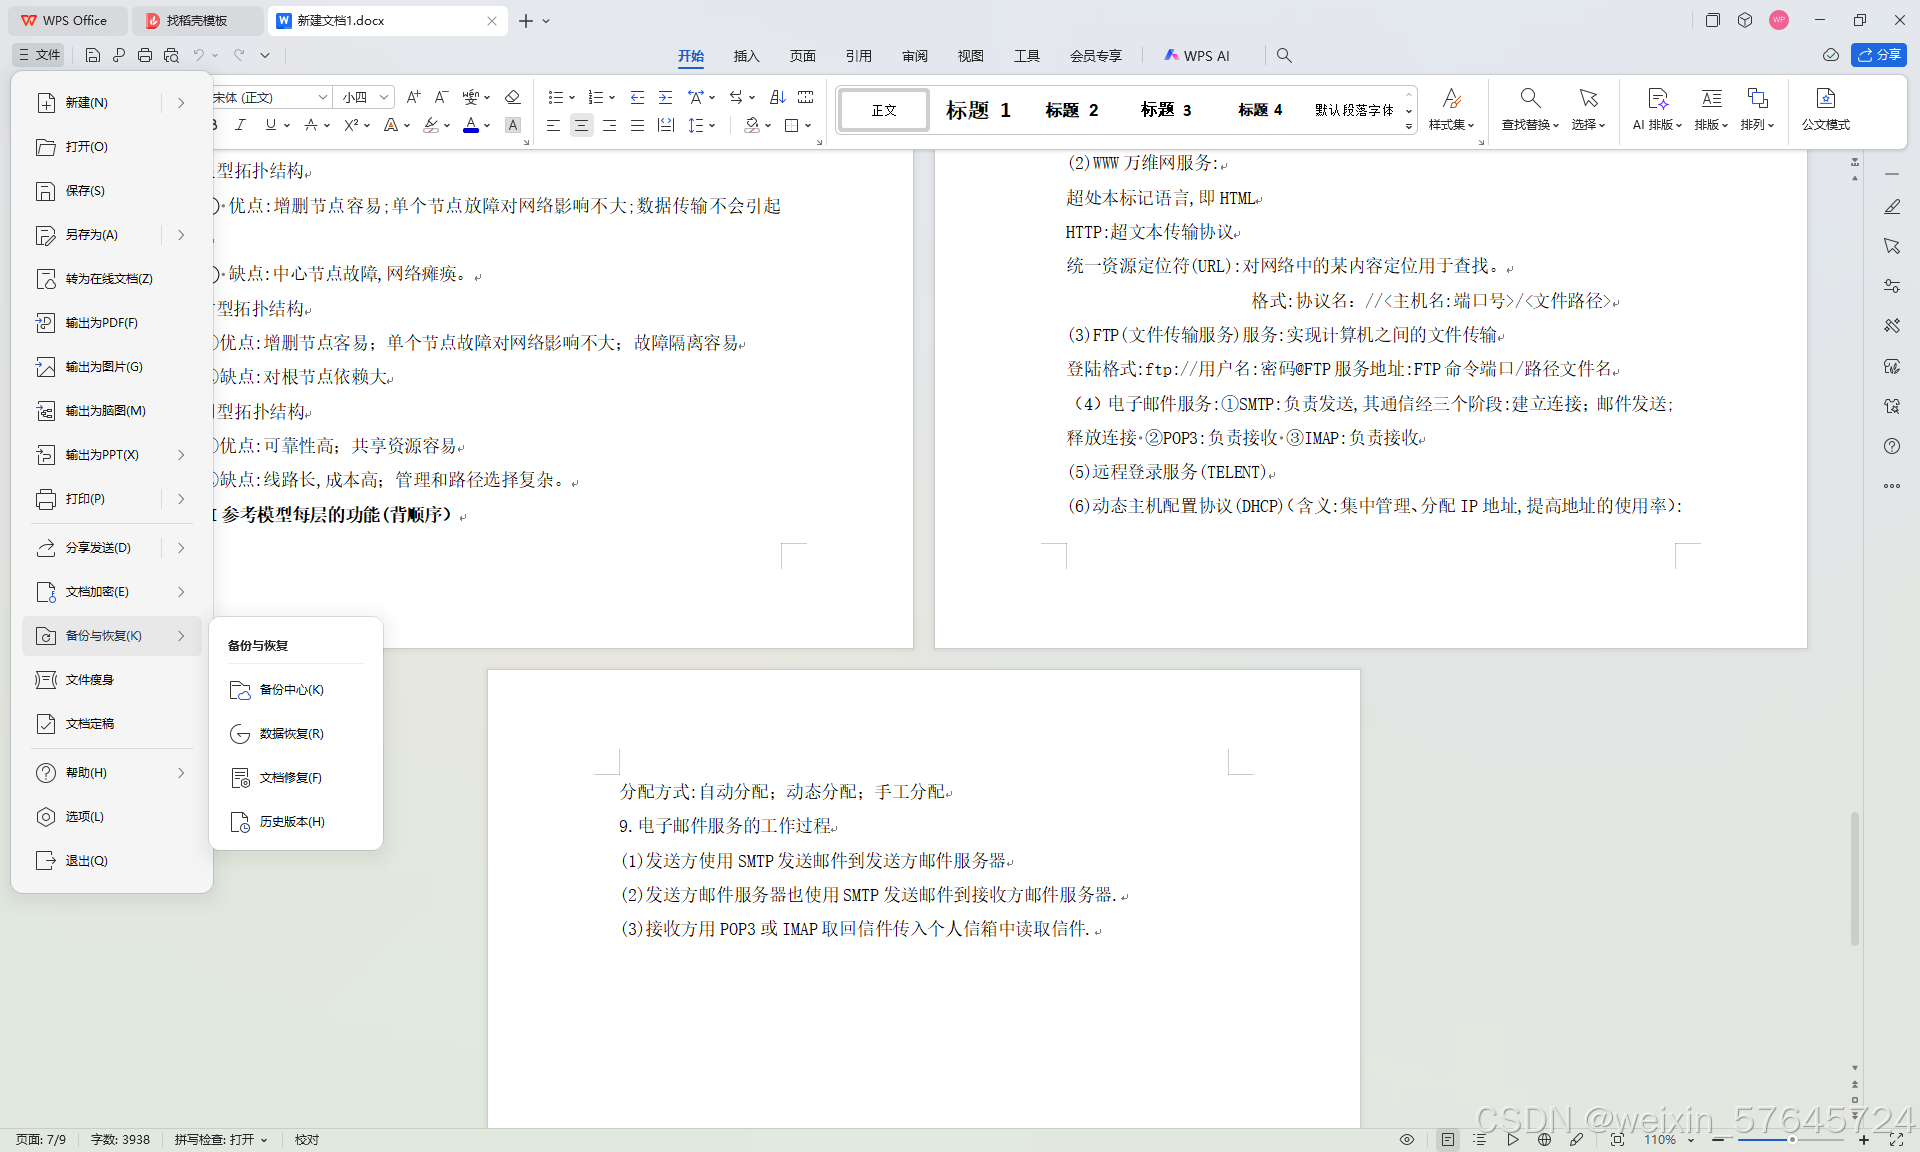Click the eye protection mode icon in status bar

point(1407,1140)
